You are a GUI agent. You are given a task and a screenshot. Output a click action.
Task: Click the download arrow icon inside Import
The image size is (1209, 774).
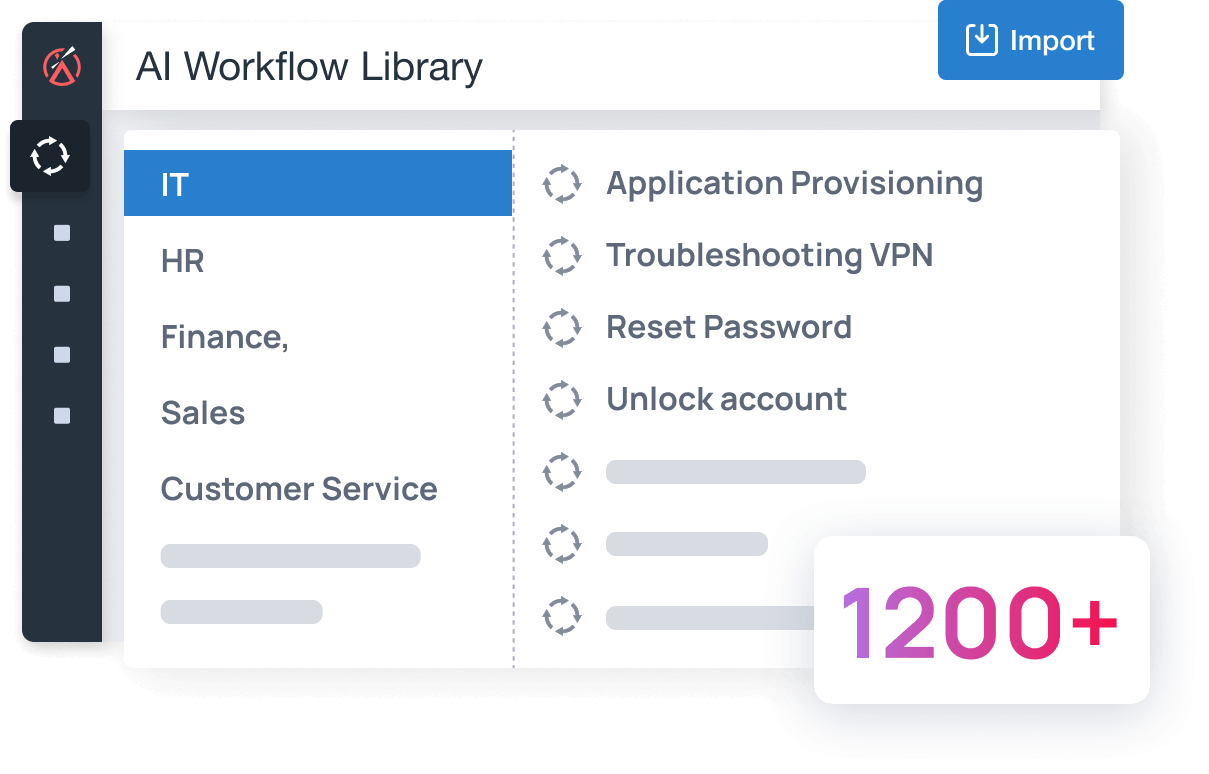coord(982,40)
